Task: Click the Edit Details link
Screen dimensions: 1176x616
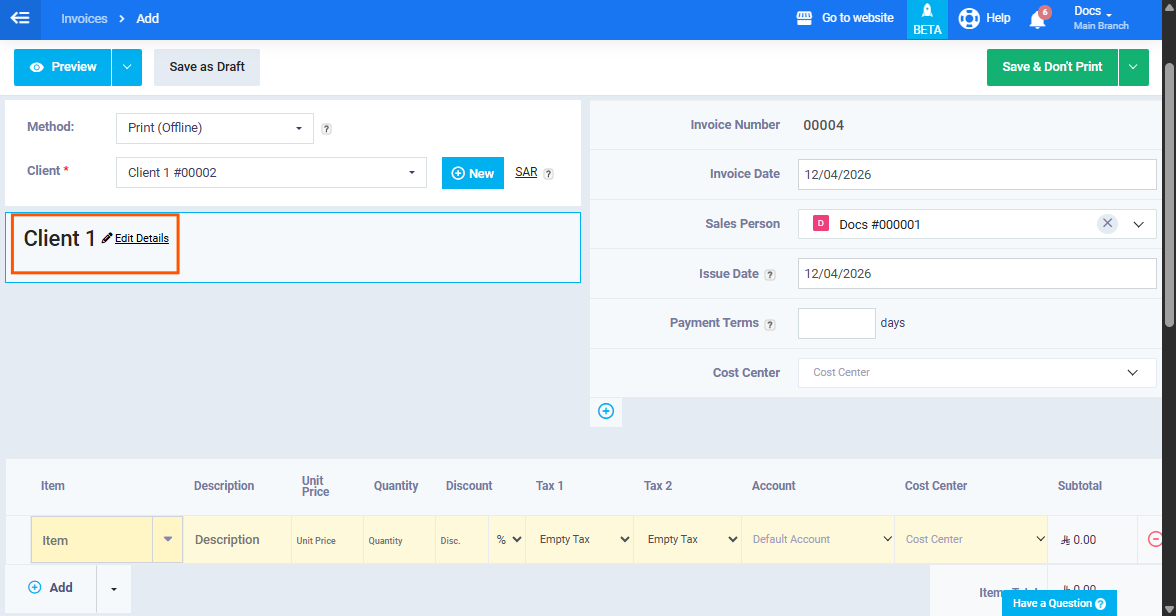Action: (x=141, y=239)
